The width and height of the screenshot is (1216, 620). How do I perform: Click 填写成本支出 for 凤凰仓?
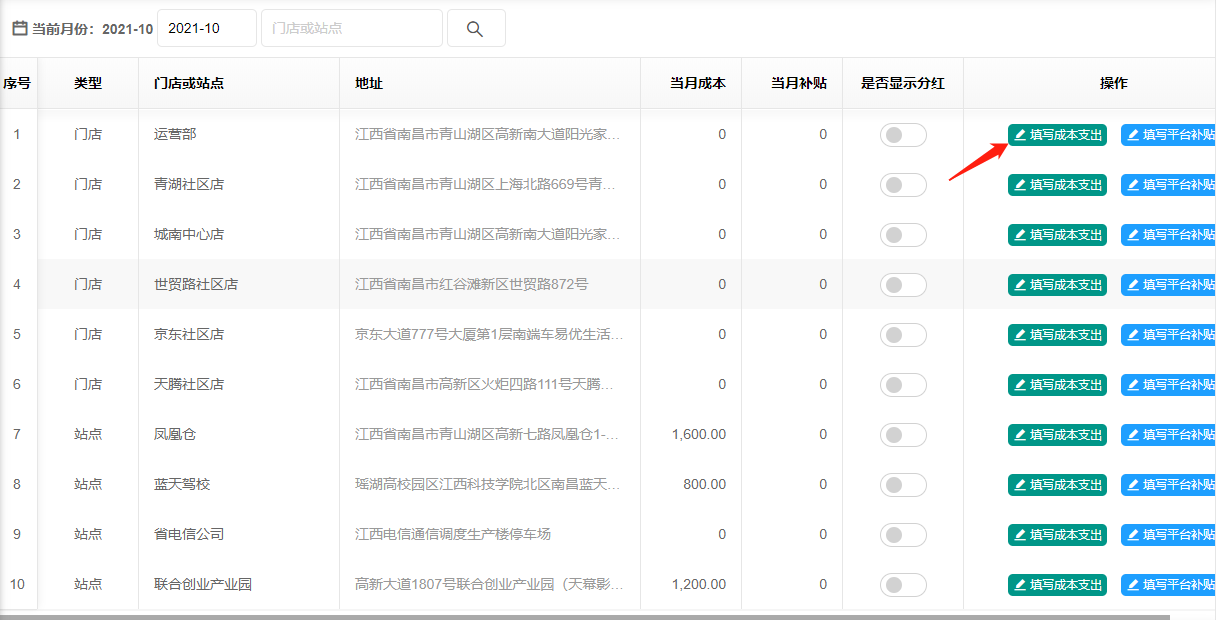1058,435
